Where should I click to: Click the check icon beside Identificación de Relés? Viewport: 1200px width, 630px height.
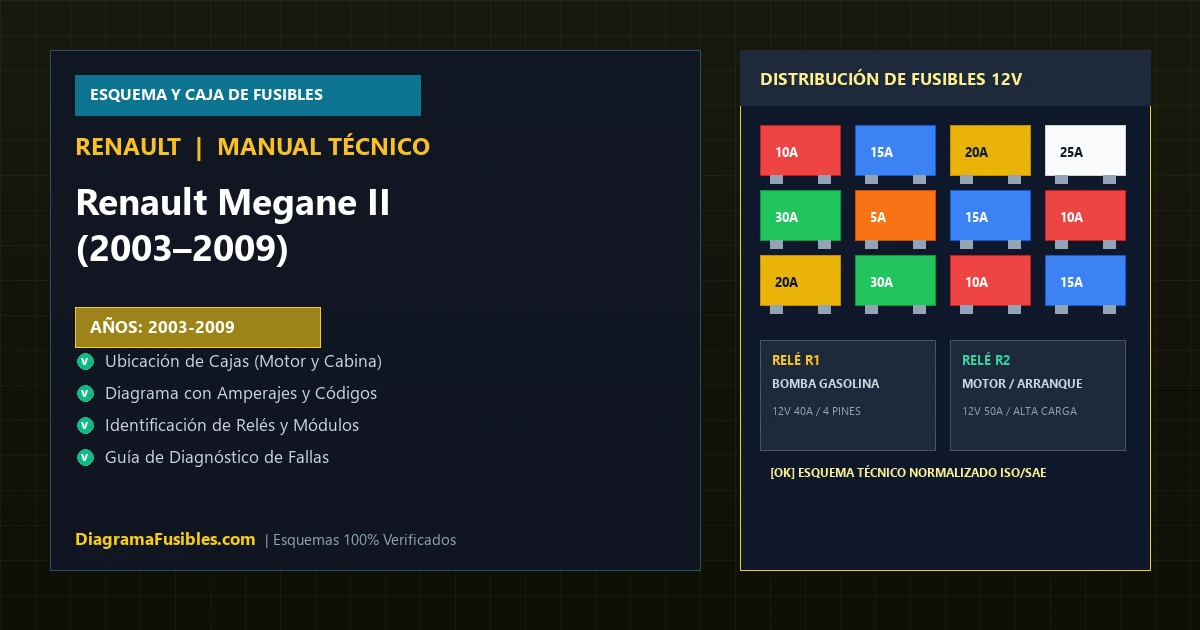84,425
